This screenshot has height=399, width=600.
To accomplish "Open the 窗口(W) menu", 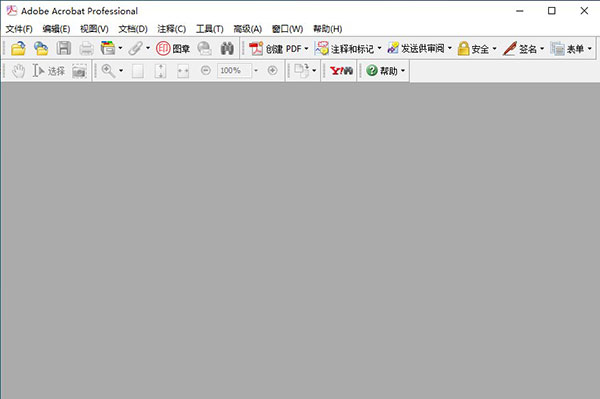I will (287, 29).
